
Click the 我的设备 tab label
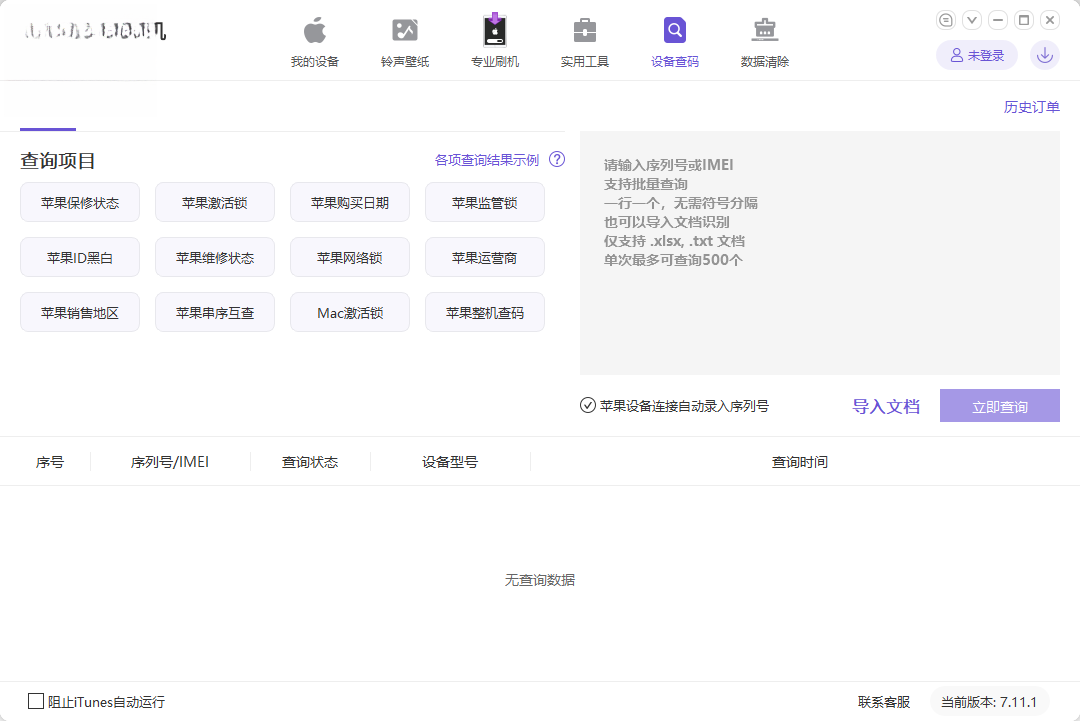point(315,61)
